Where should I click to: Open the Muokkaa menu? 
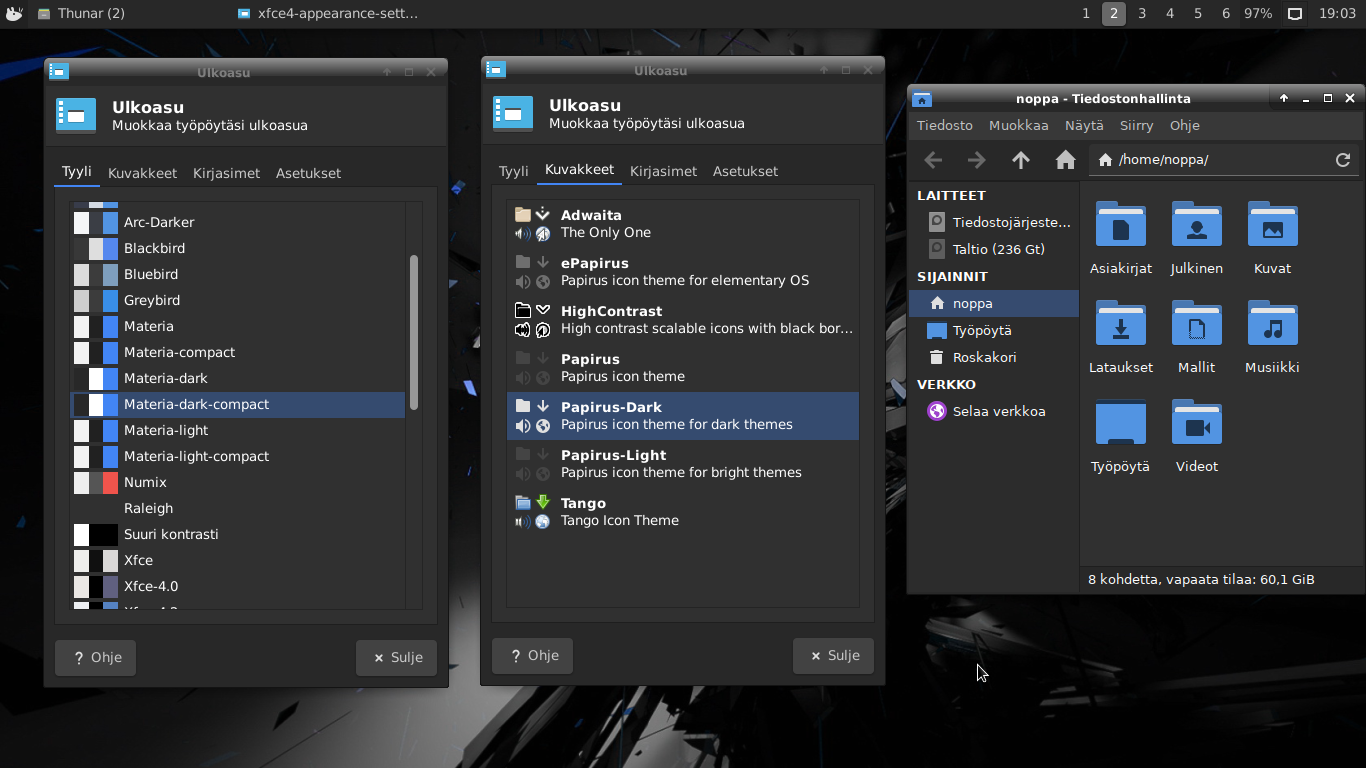pyautogui.click(x=1018, y=125)
